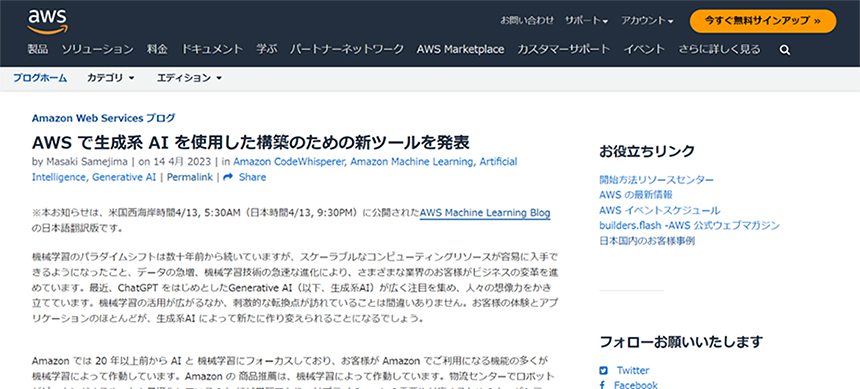Go to ブログホーム

pos(40,78)
